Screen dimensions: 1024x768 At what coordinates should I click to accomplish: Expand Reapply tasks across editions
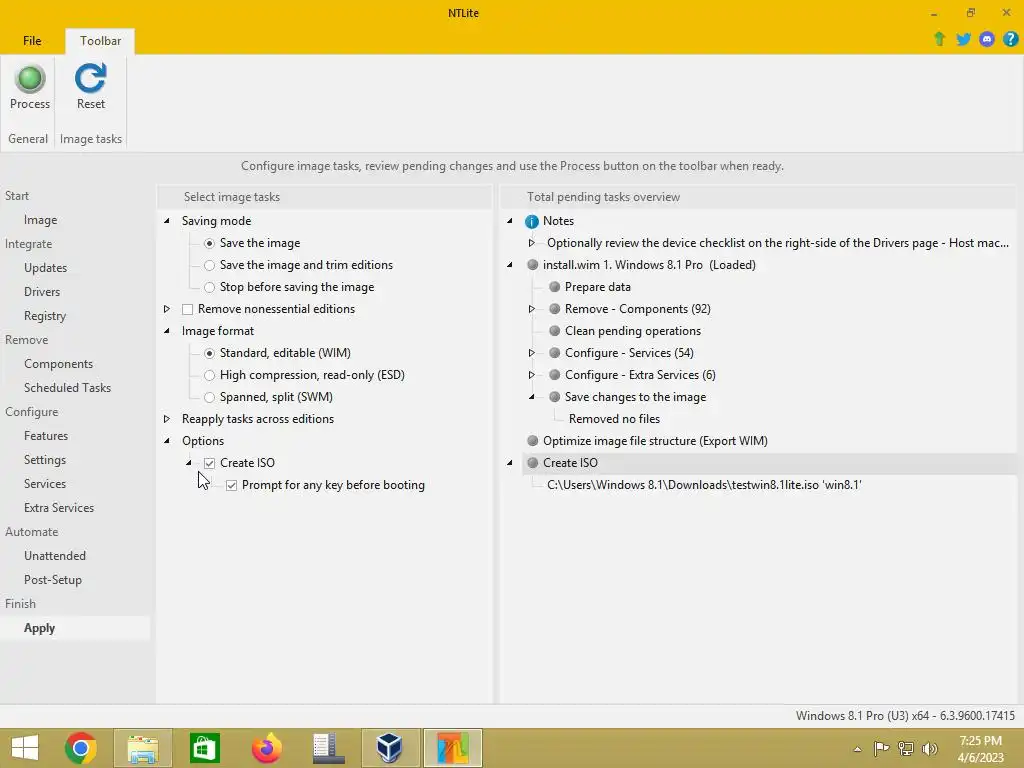(167, 419)
